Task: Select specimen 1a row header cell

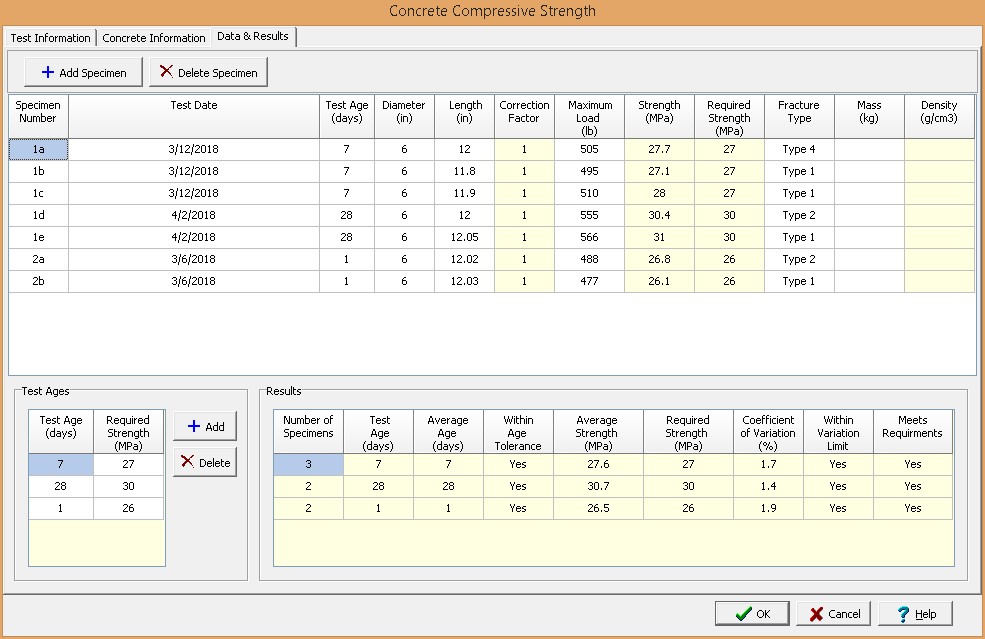Action: [x=38, y=149]
